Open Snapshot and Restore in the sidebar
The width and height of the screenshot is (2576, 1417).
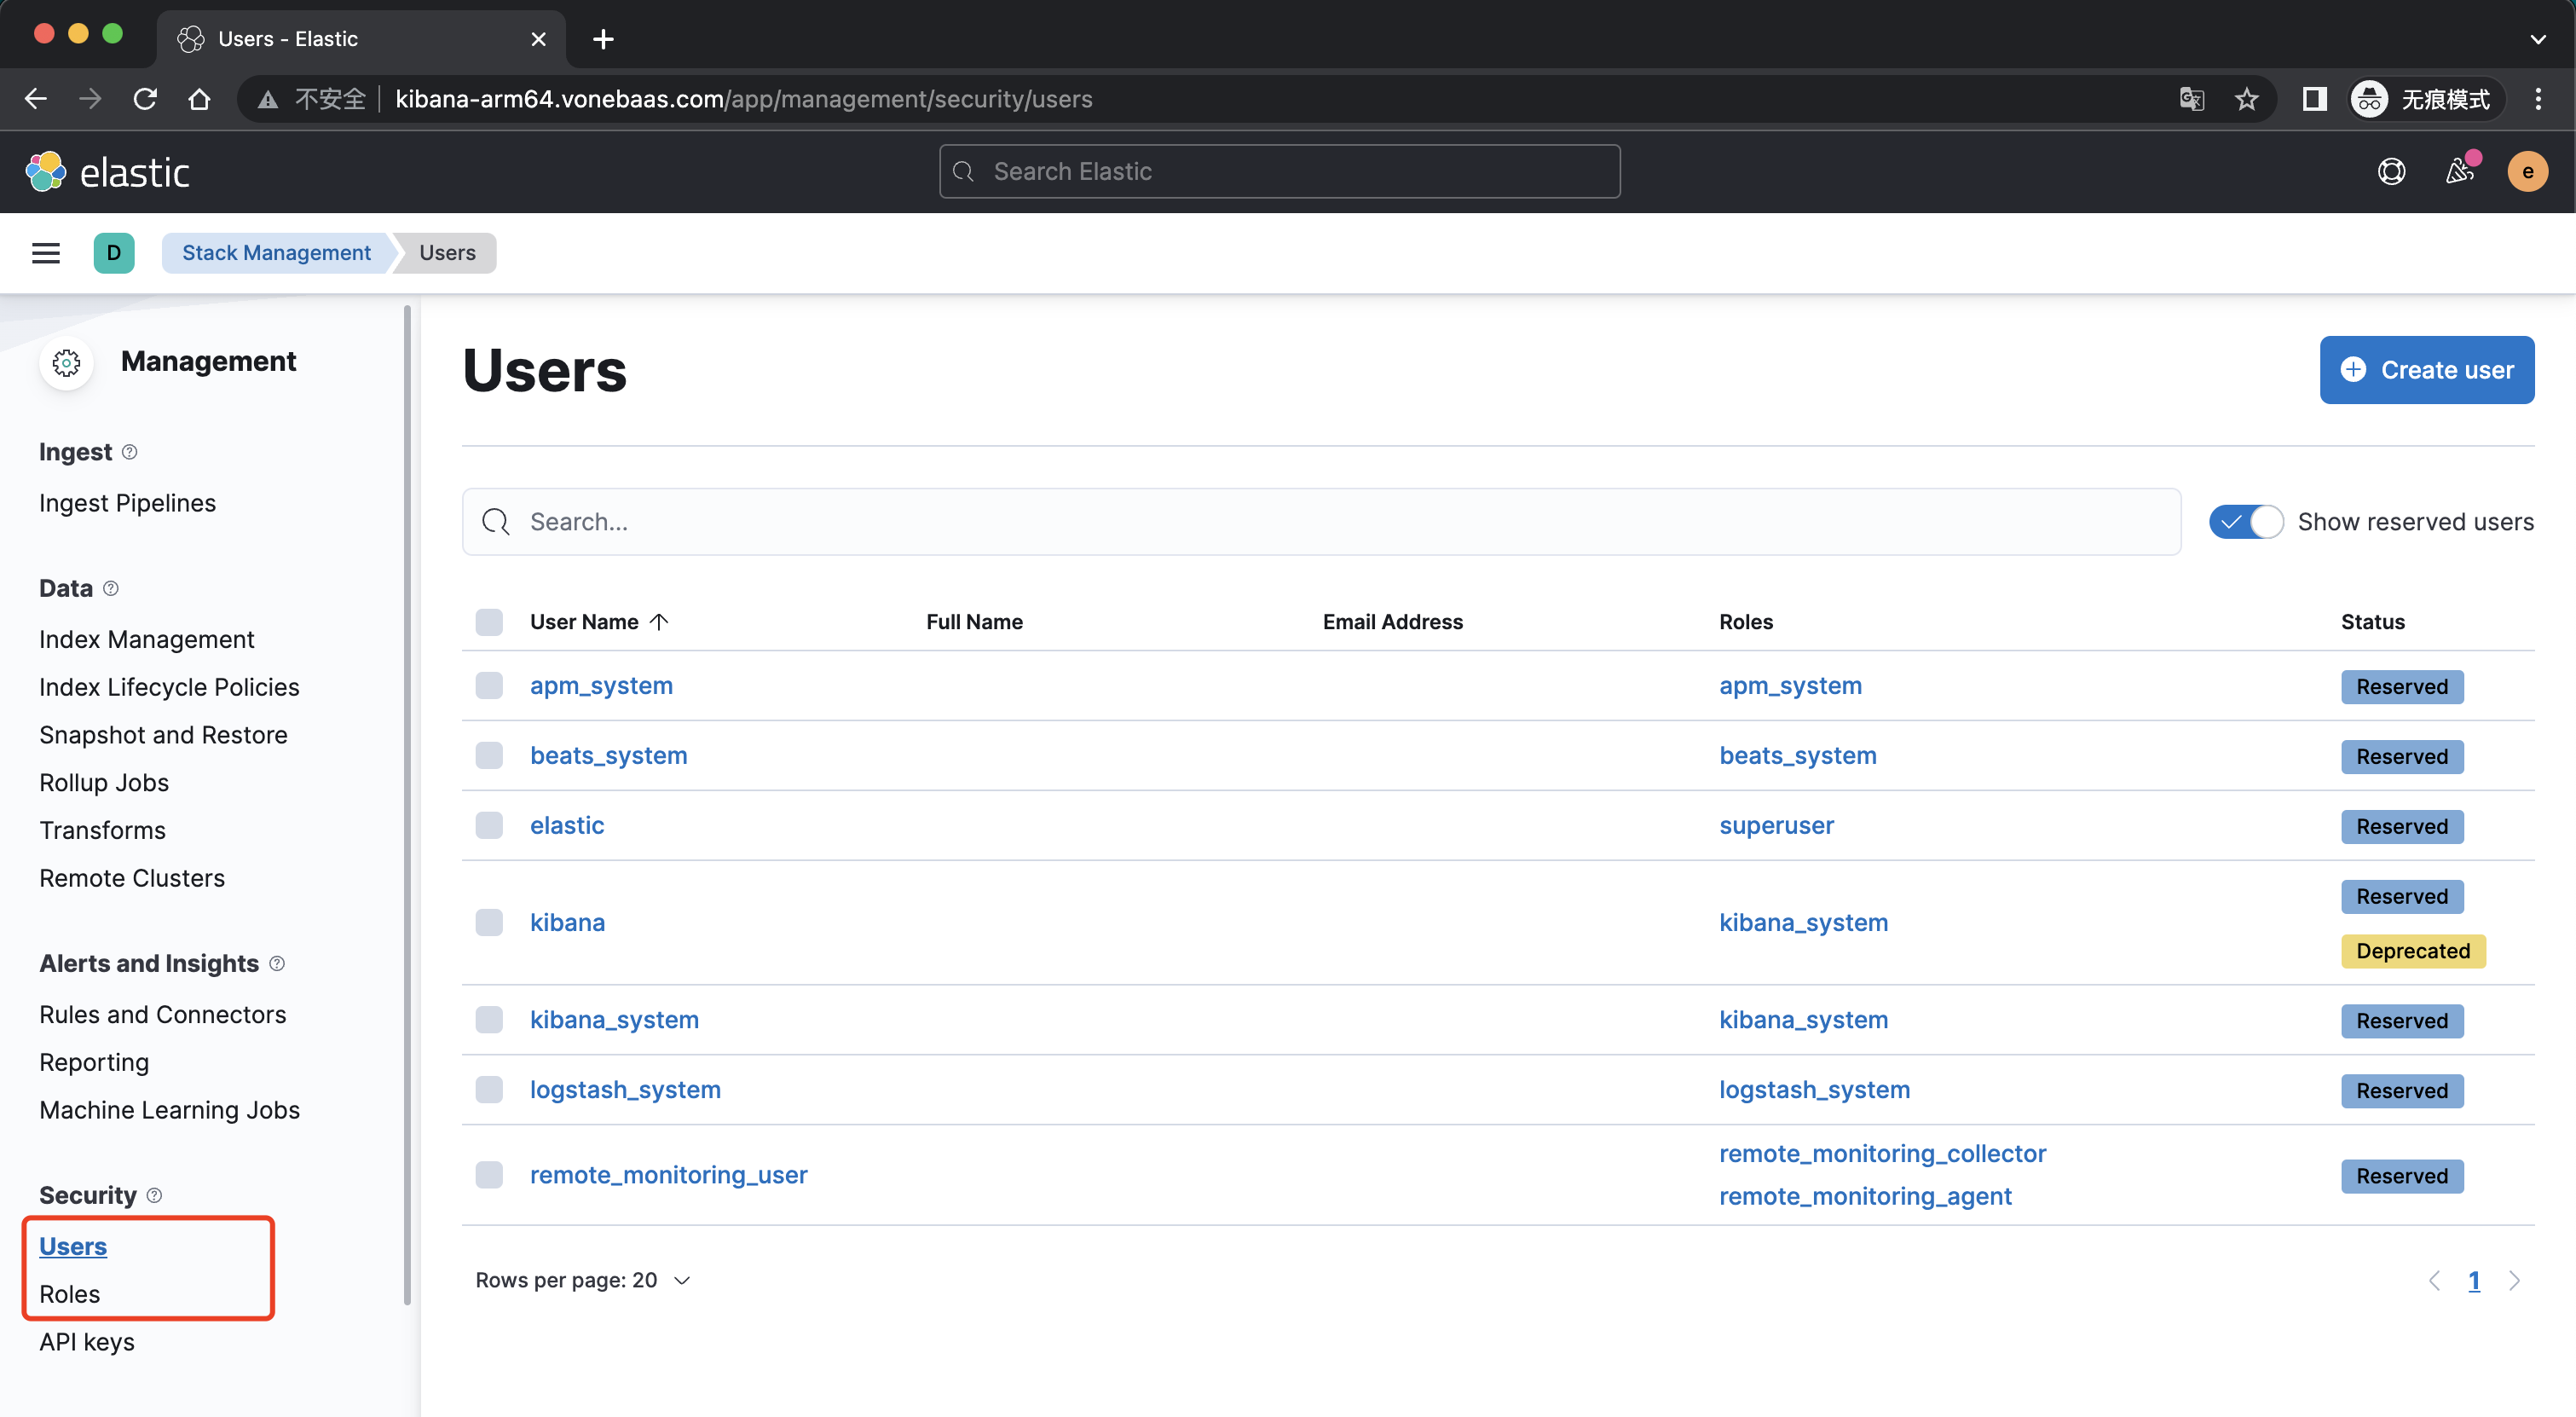point(163,735)
